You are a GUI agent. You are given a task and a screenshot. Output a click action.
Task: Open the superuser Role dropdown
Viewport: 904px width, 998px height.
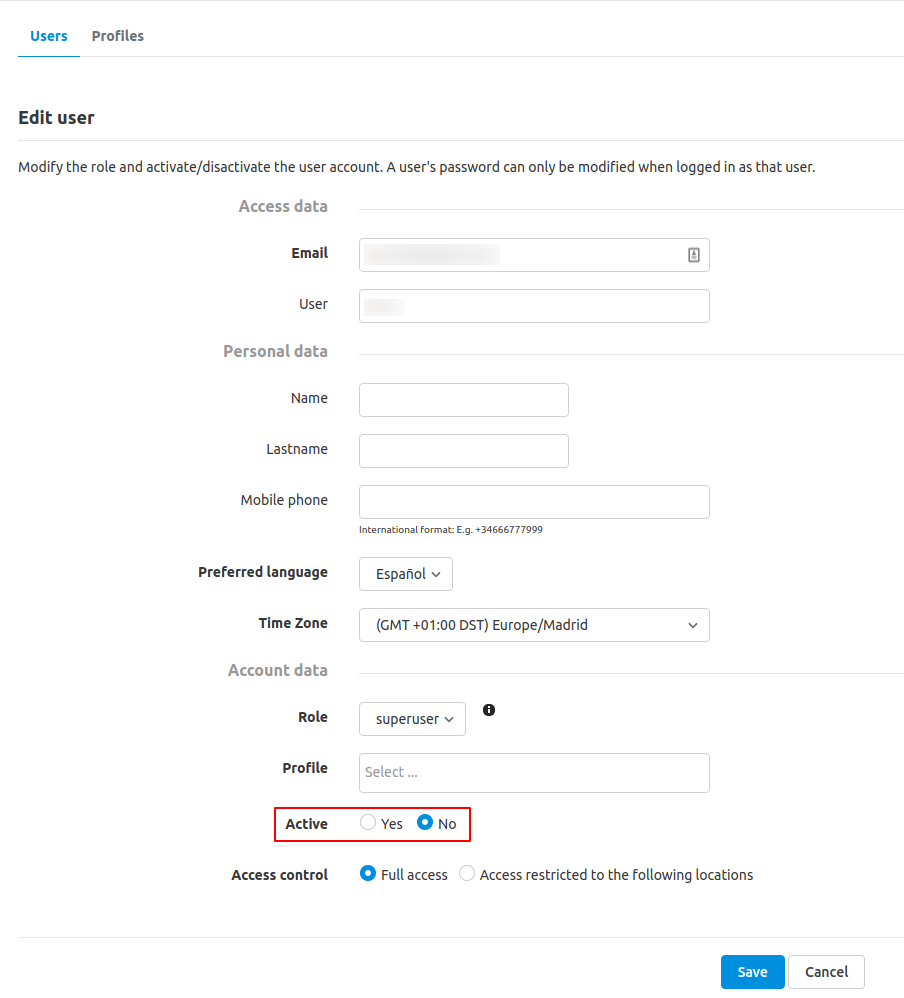pos(412,719)
